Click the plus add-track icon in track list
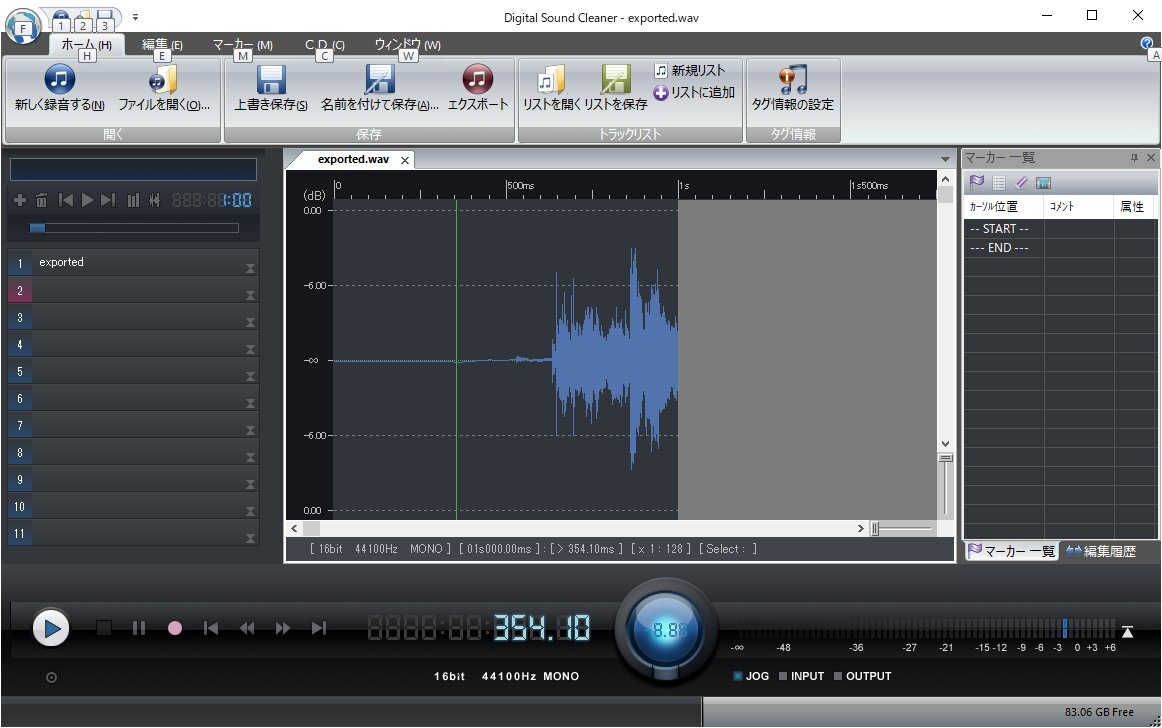The height and width of the screenshot is (728, 1162). pos(20,200)
